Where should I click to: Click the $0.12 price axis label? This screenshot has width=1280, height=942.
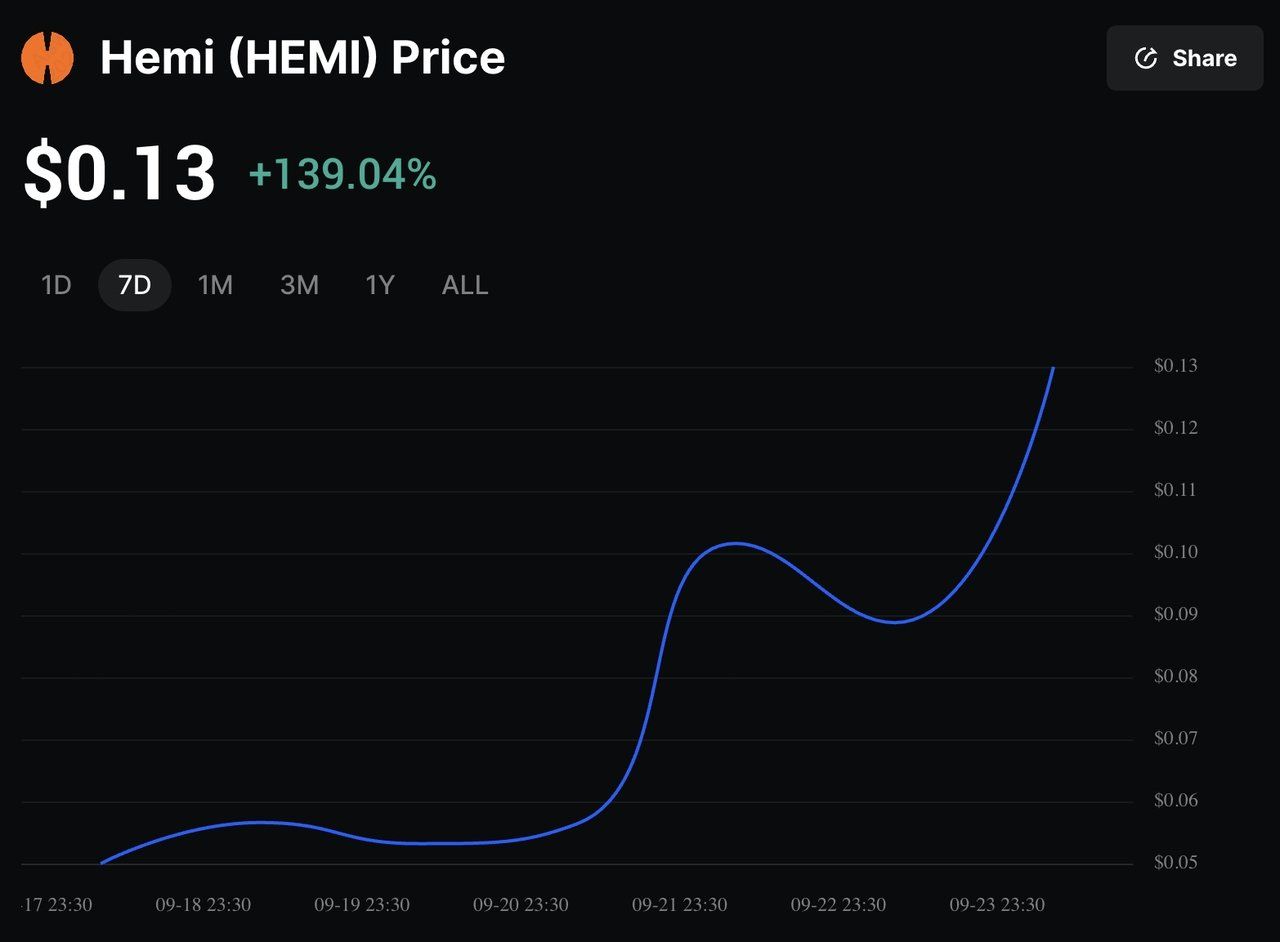tap(1176, 428)
